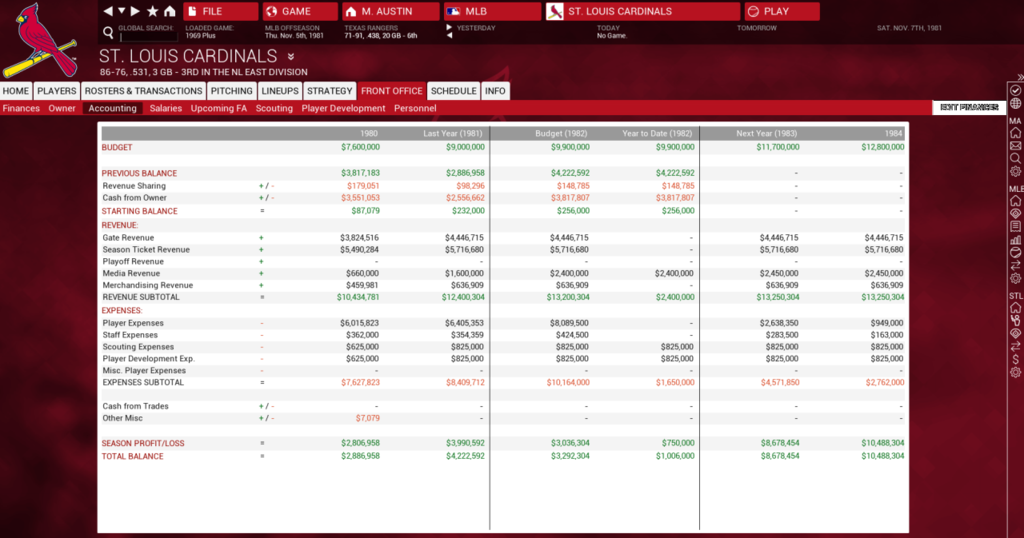Click the globe icon in right sidebar

tap(1015, 103)
